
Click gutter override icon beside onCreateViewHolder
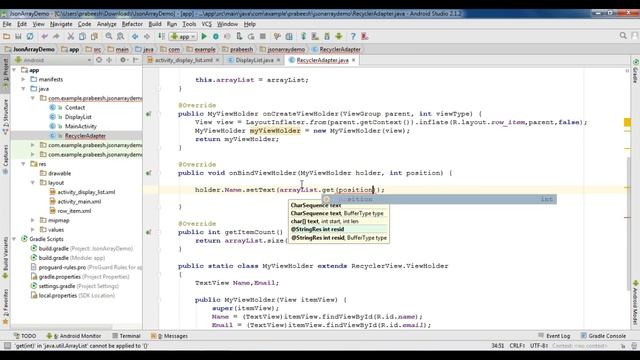pos(149,113)
